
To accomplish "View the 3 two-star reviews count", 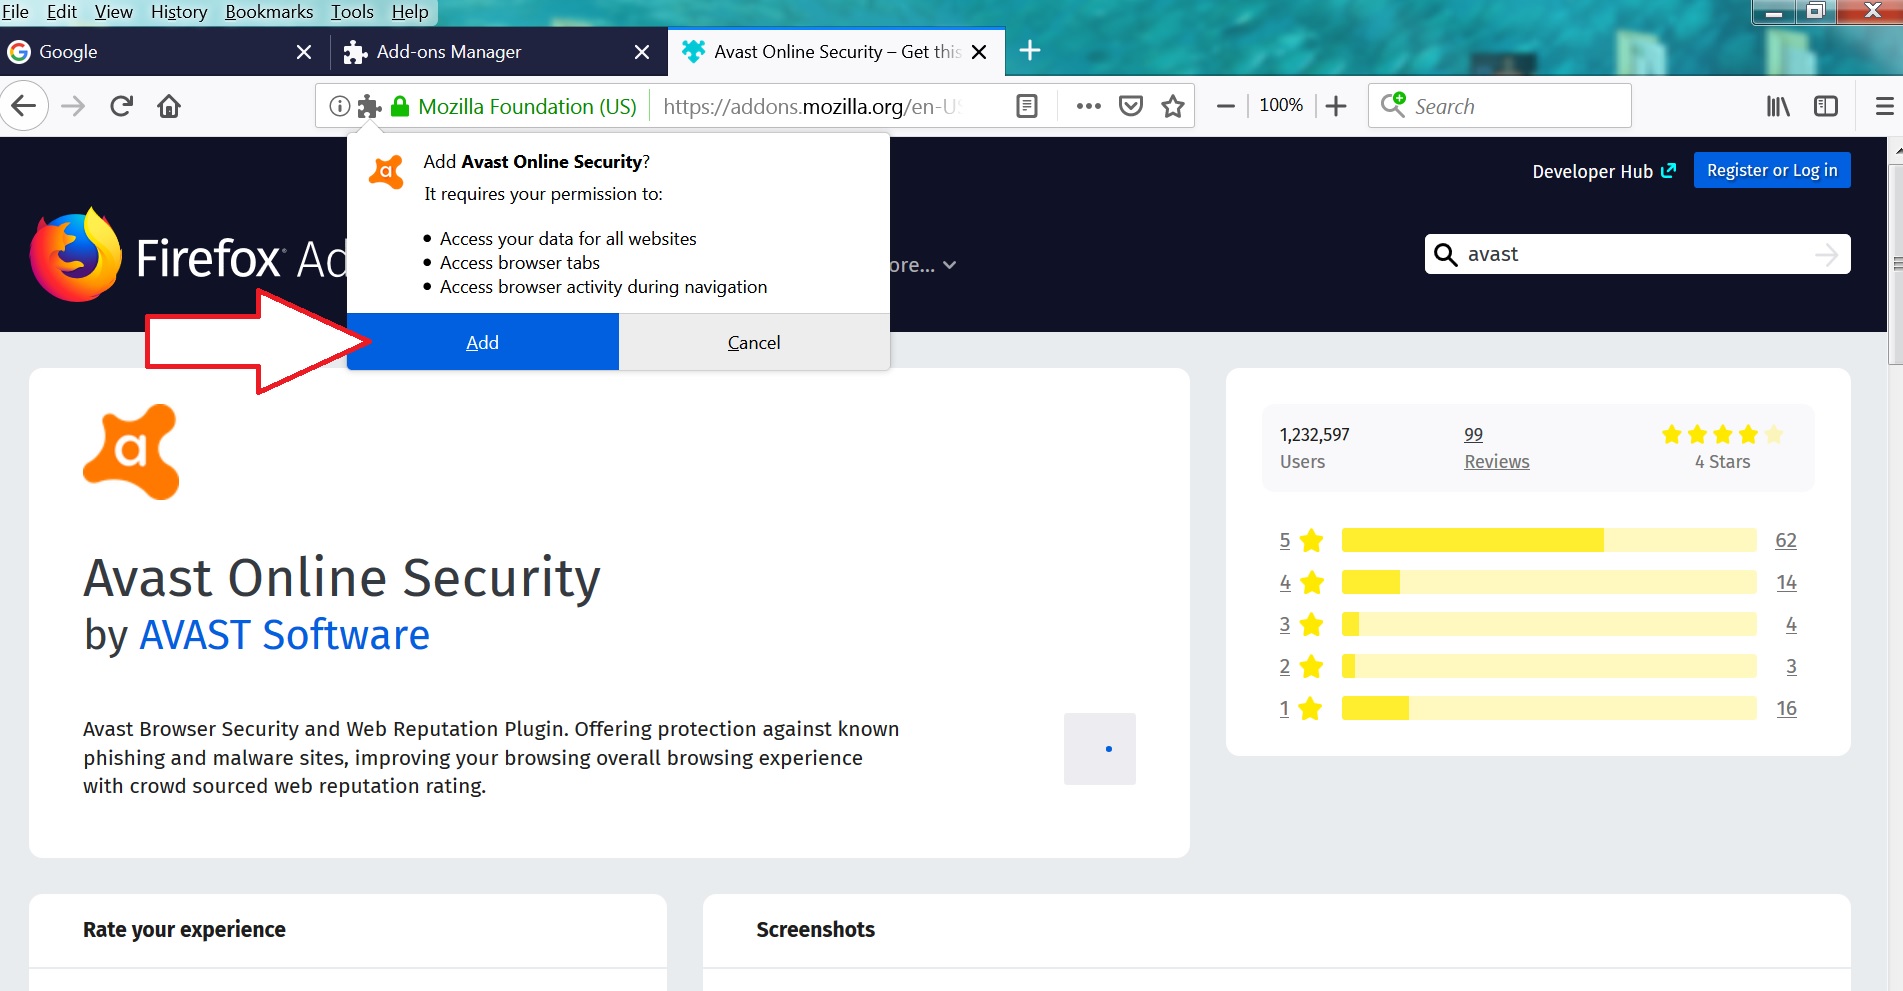I will (x=1791, y=666).
